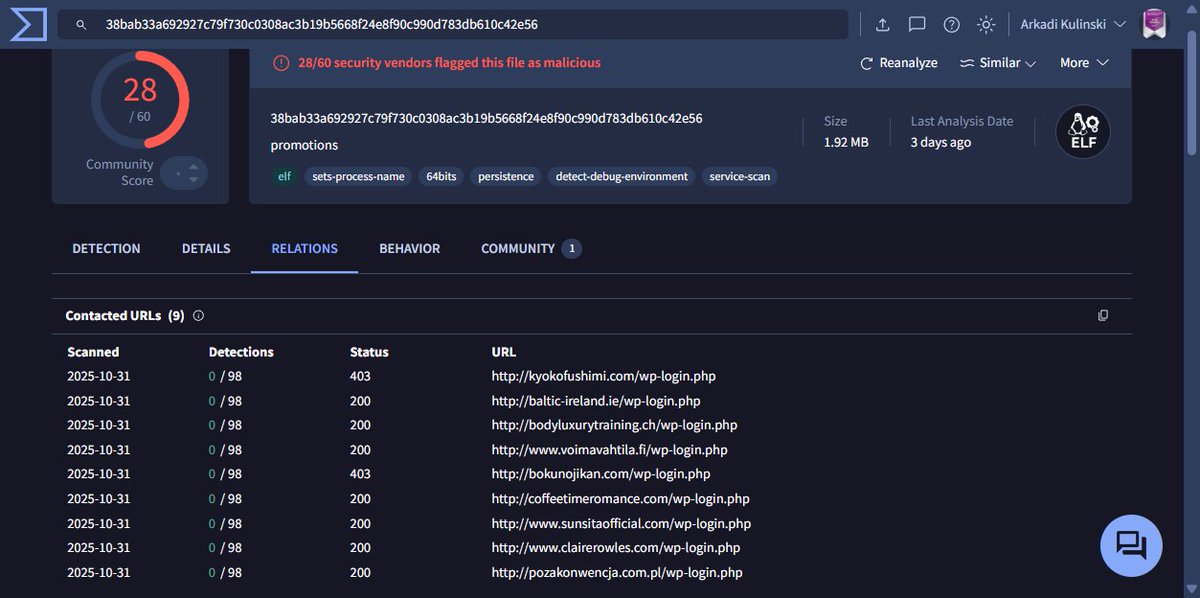Click the copy icon beside Contacted URLs
1200x598 pixels.
(1103, 315)
